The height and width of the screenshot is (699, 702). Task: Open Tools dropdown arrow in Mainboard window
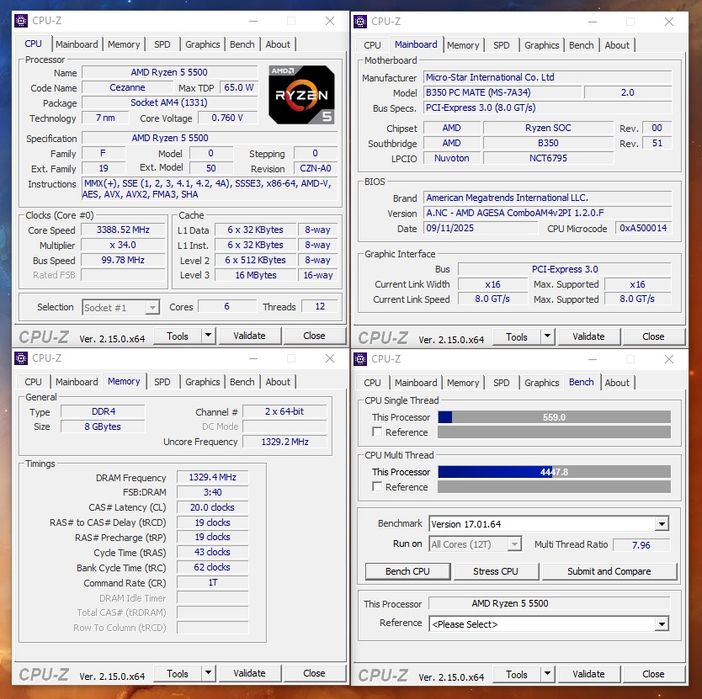pos(548,336)
